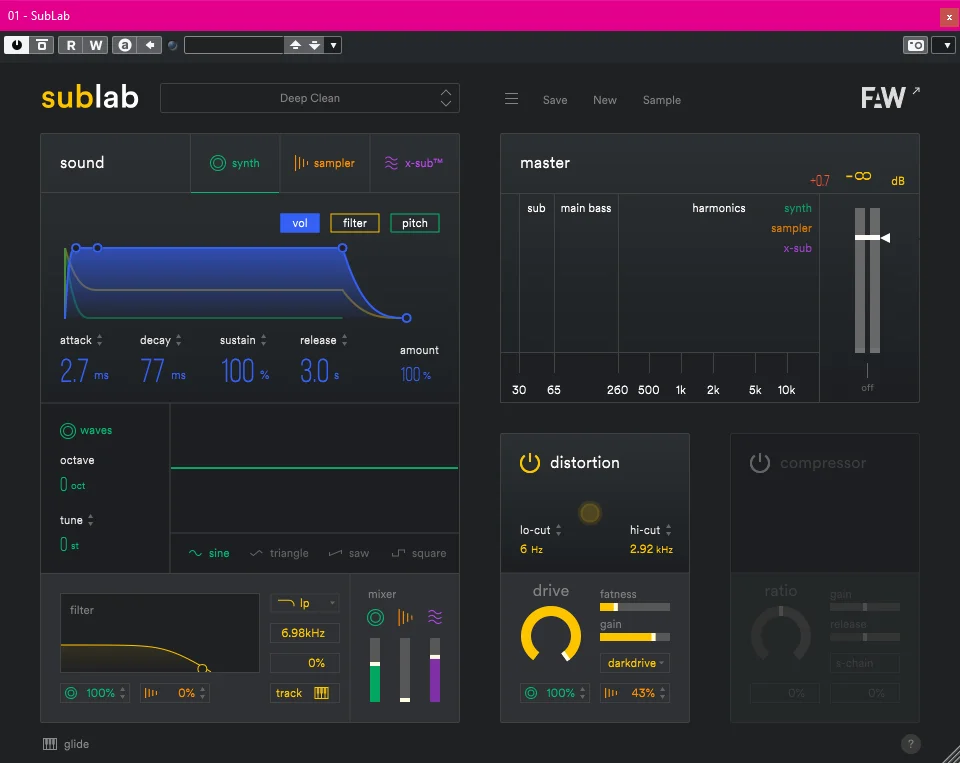960x763 pixels.
Task: Select the triangle waveform
Action: tap(279, 553)
